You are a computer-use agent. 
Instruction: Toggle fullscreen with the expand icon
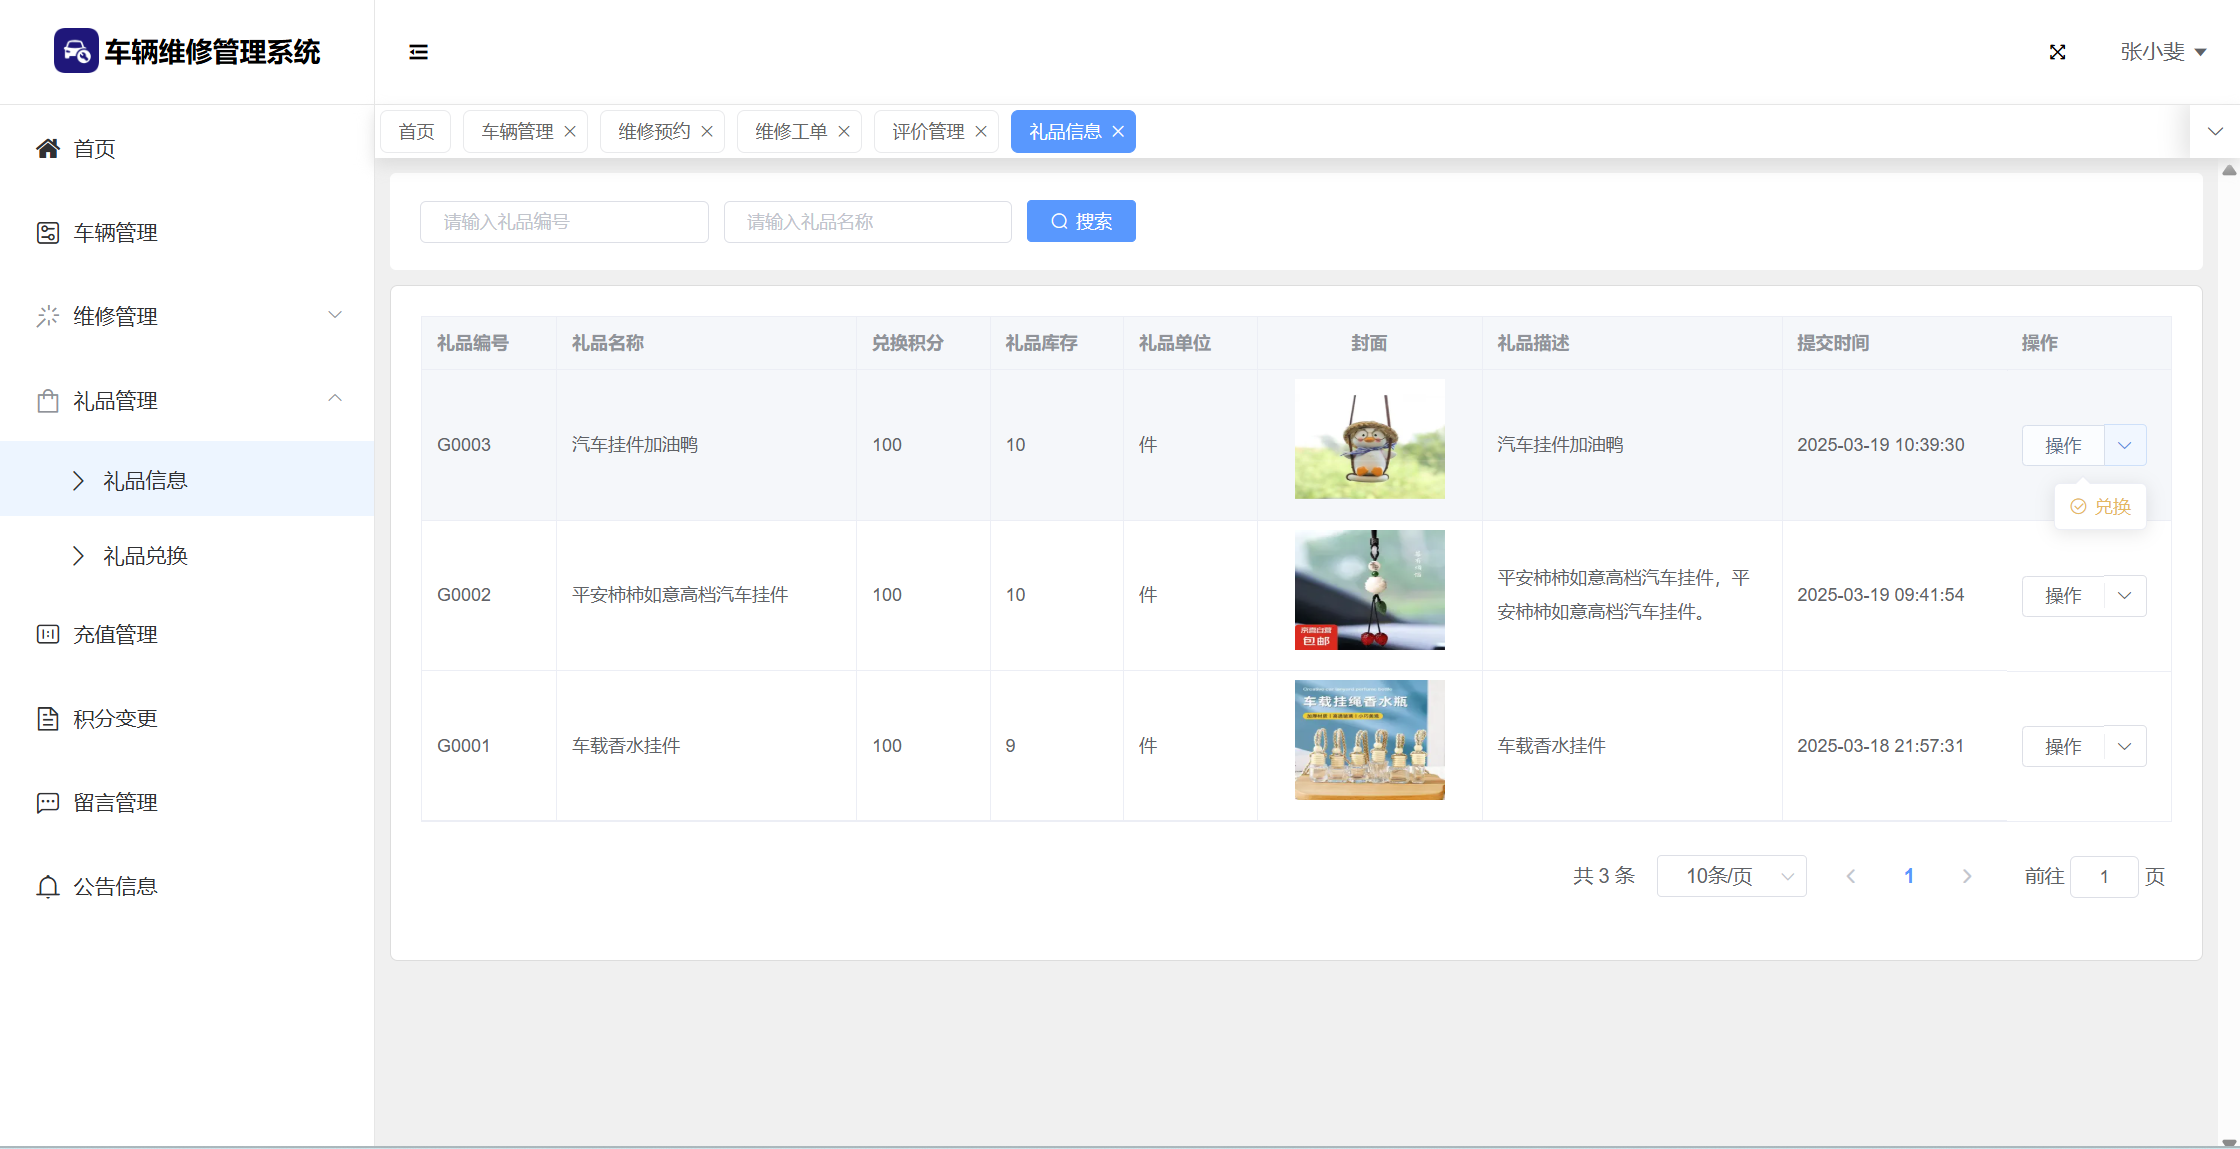click(2057, 52)
